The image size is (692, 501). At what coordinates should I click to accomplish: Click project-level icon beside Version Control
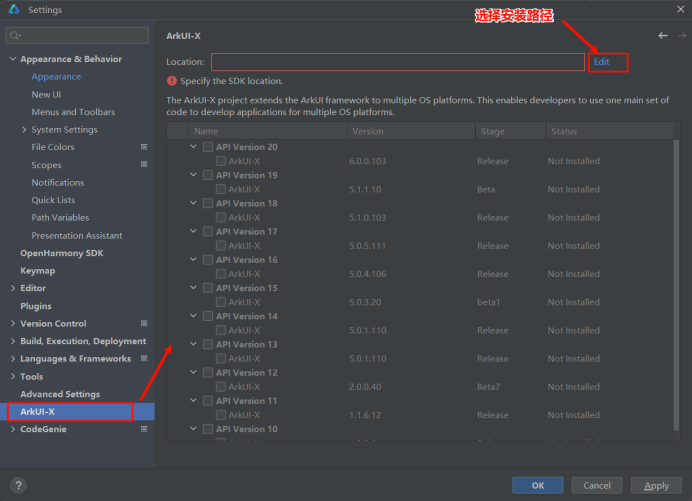pyautogui.click(x=144, y=324)
